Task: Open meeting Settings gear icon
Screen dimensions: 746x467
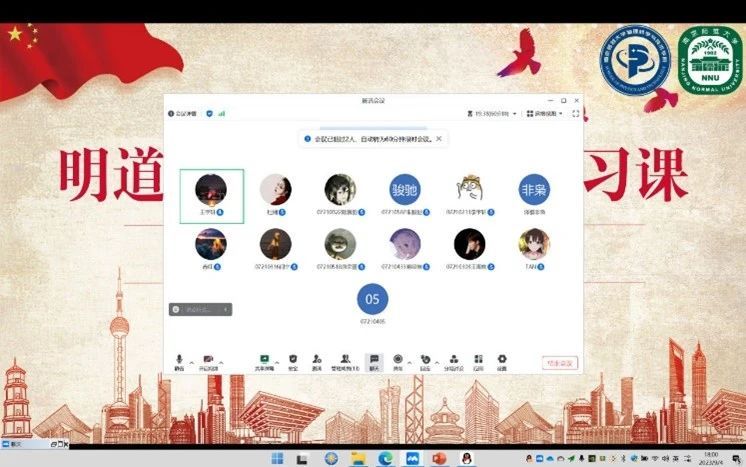Action: point(502,360)
